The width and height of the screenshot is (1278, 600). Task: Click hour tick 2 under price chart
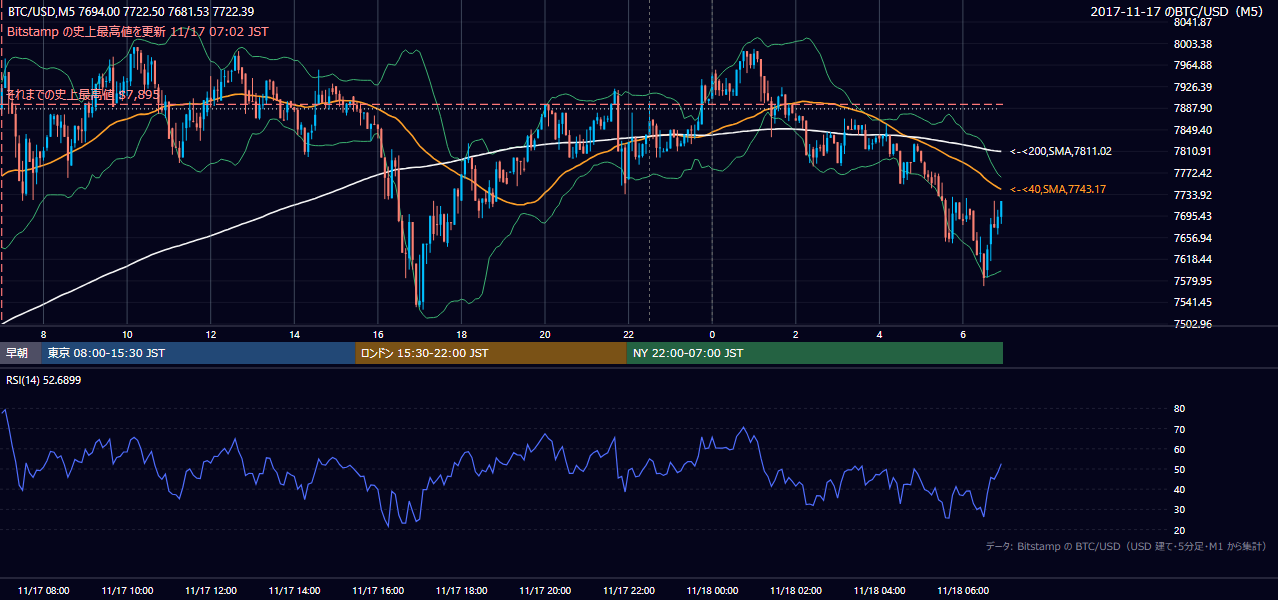(796, 334)
